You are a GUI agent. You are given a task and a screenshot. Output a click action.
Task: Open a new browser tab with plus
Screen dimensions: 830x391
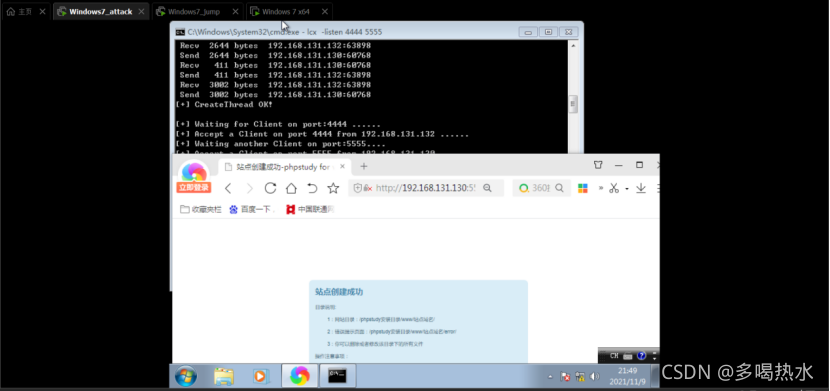point(364,166)
